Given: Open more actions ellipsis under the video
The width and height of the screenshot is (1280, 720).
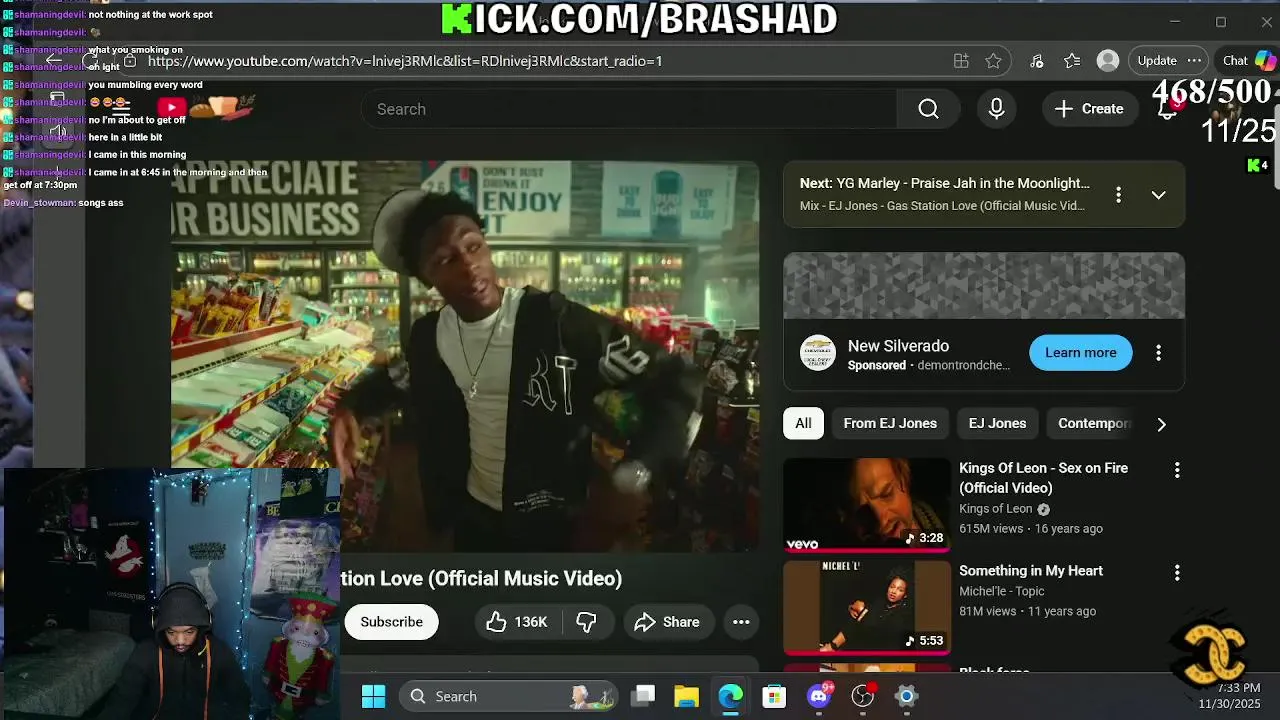Looking at the screenshot, I should [x=741, y=622].
